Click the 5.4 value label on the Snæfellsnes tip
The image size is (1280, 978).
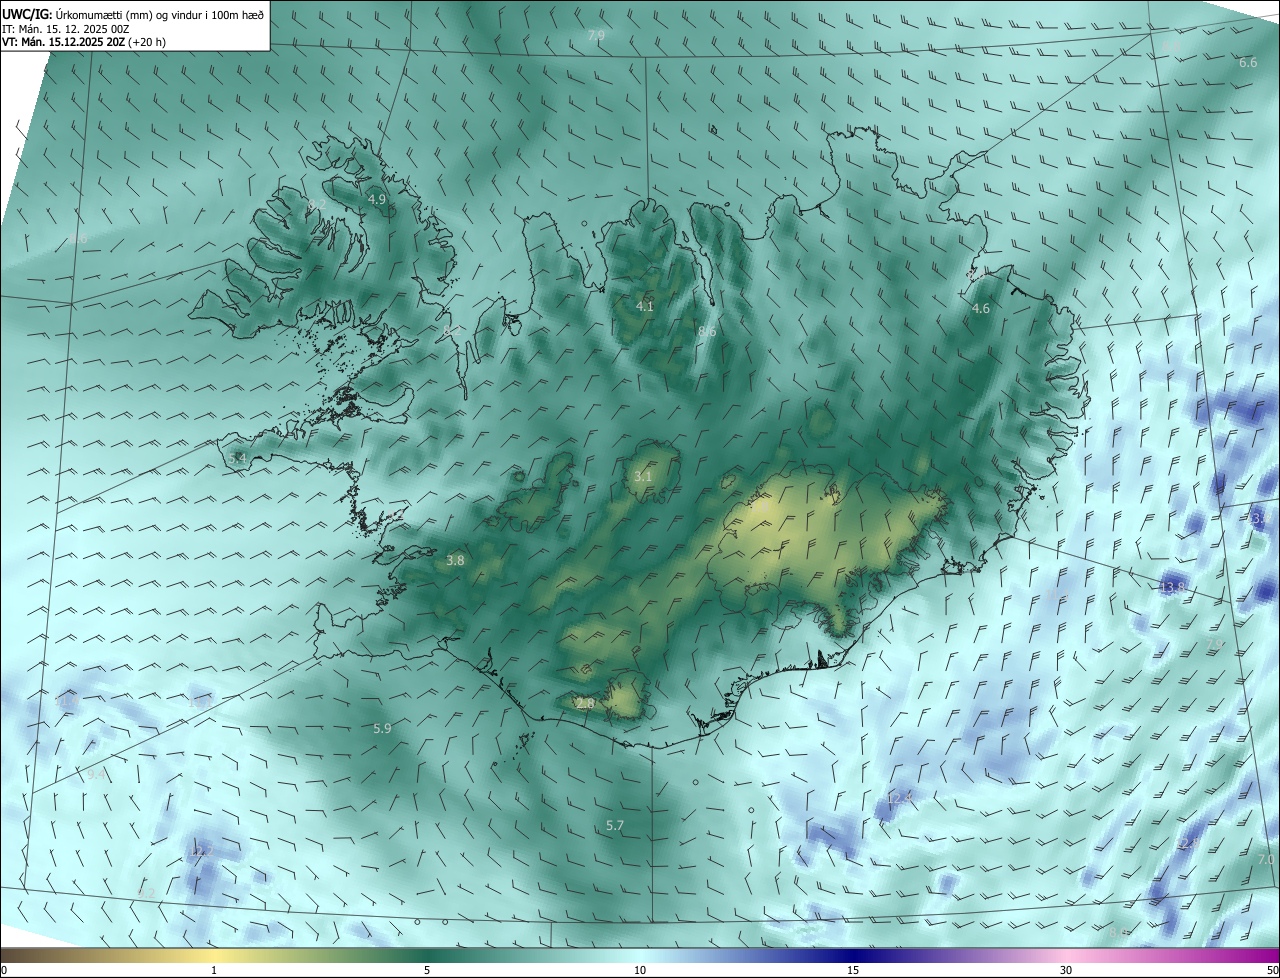pyautogui.click(x=237, y=458)
